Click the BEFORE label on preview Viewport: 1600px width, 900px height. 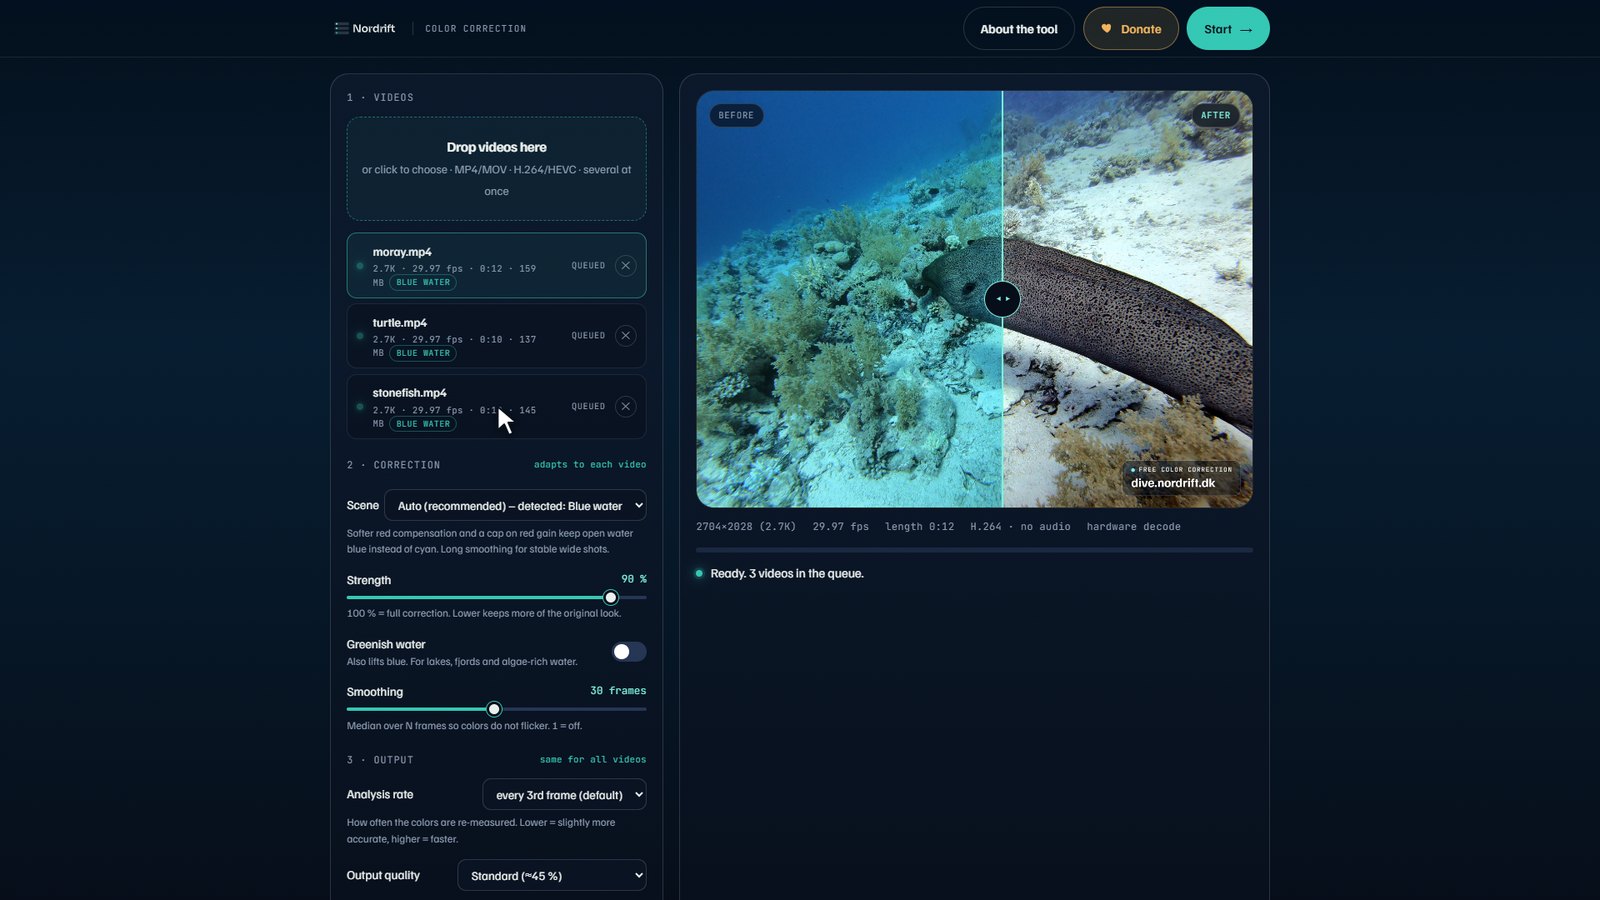(736, 115)
